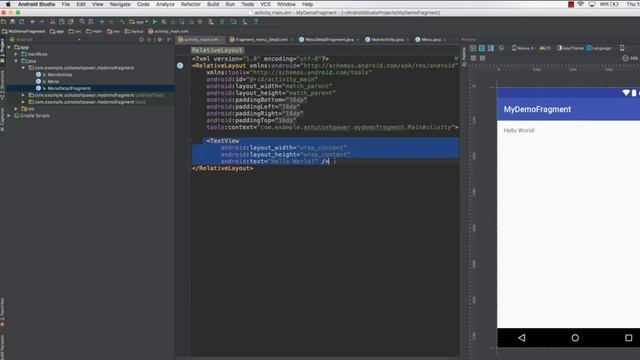The image size is (640, 360).
Task: Open the Android Studio application menu
Action: tap(36, 4)
